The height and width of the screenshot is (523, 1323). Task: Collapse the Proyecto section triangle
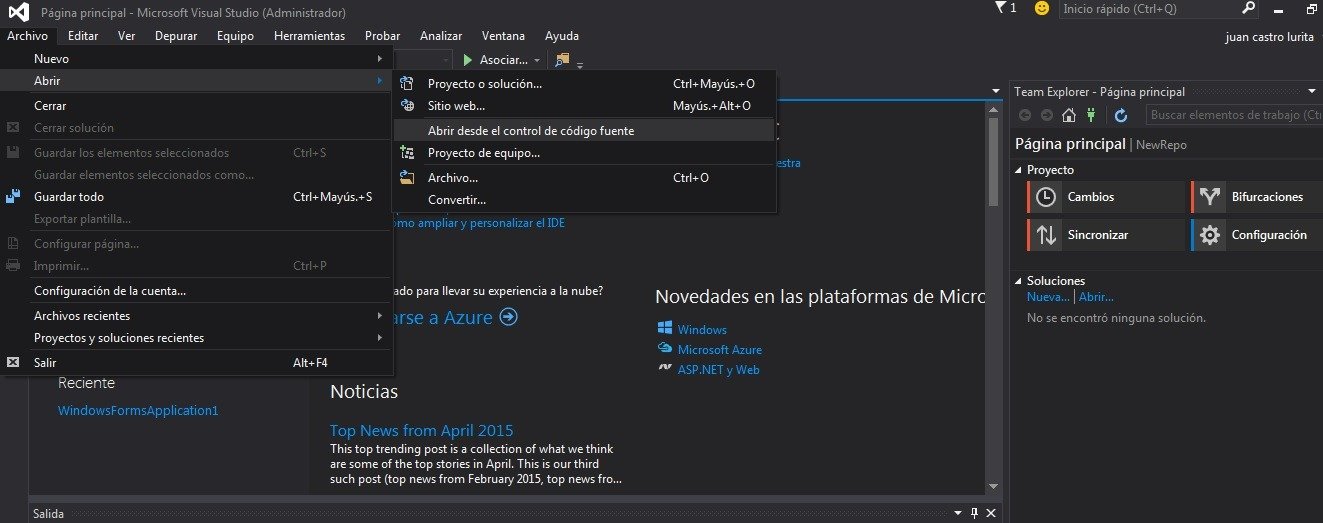click(1019, 170)
